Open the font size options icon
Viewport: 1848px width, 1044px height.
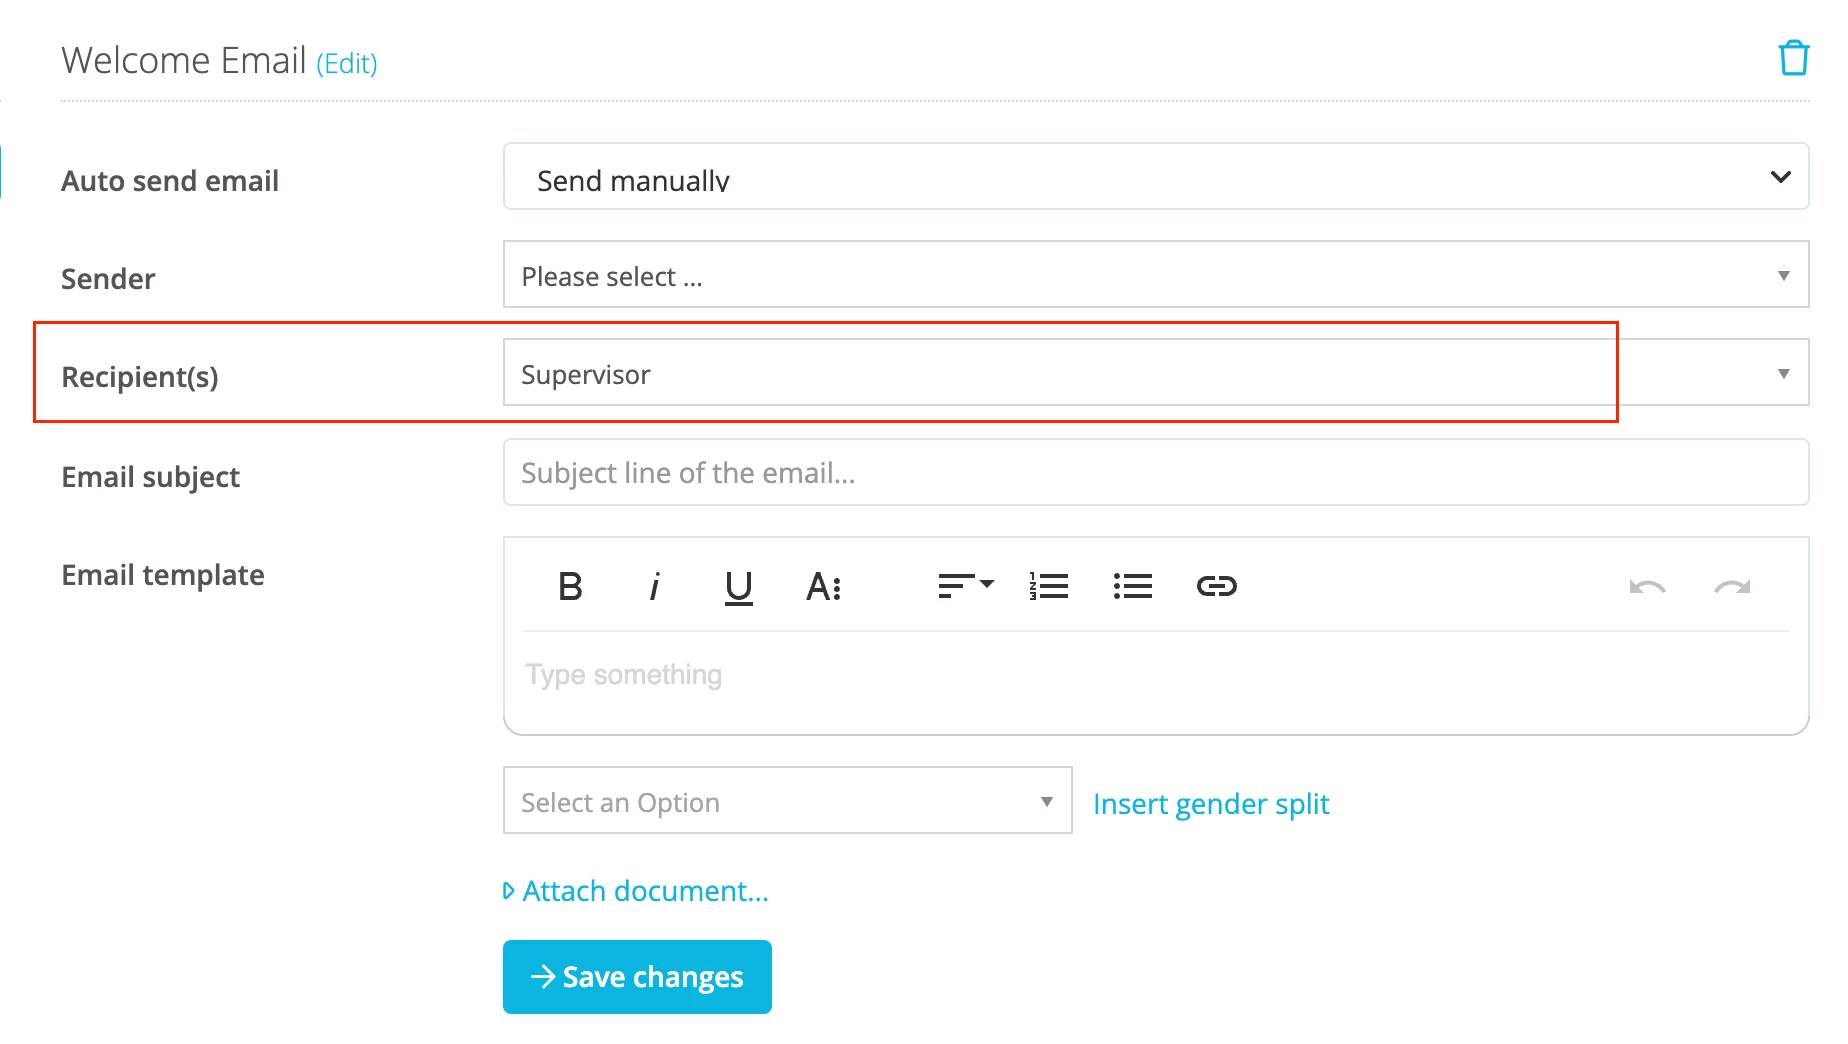click(823, 586)
